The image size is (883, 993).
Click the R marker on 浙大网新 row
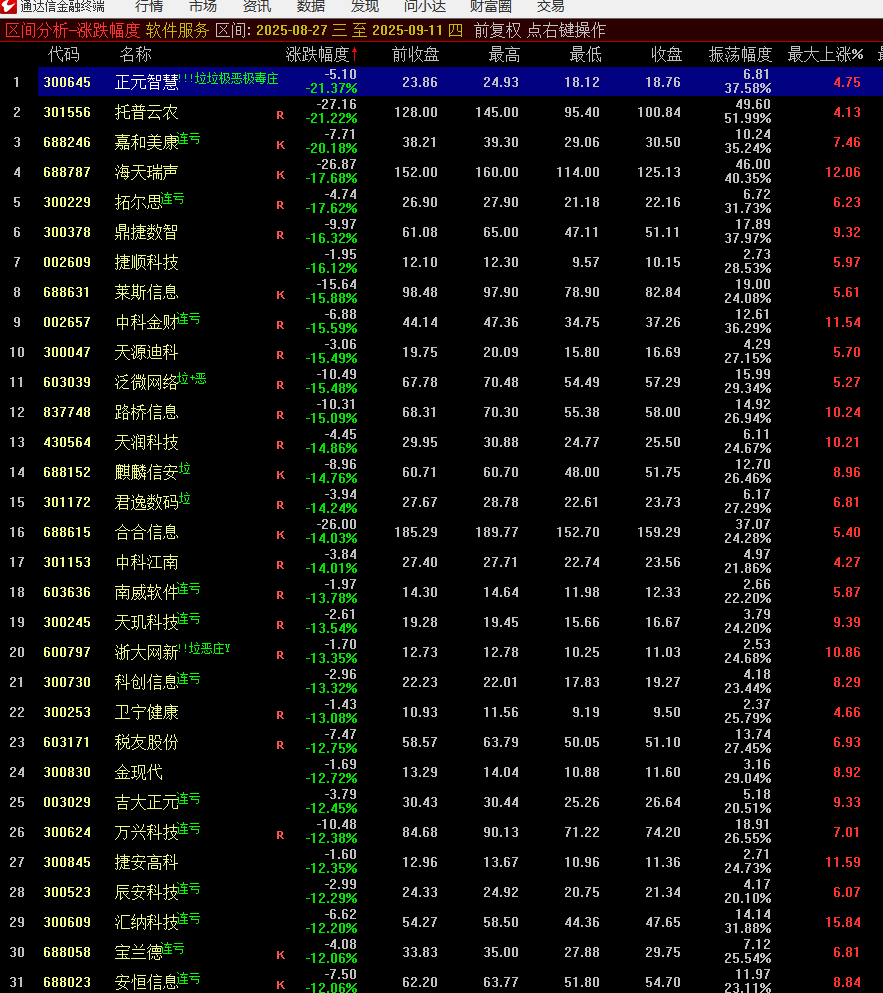(x=280, y=655)
